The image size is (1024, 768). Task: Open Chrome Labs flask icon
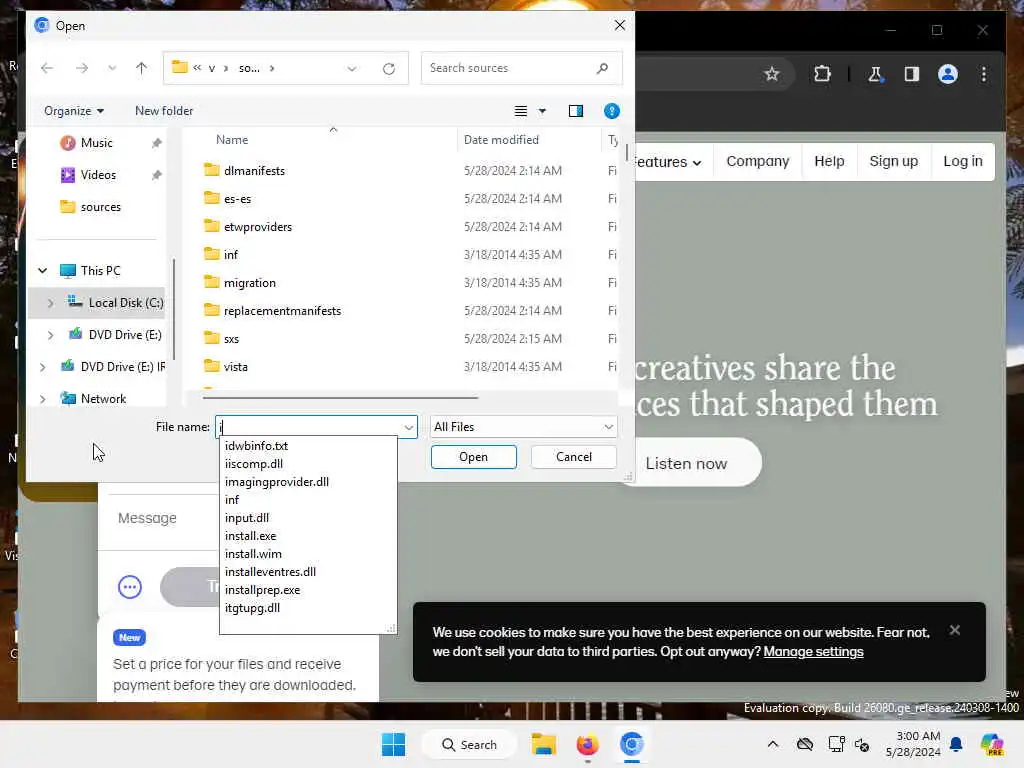coord(875,74)
